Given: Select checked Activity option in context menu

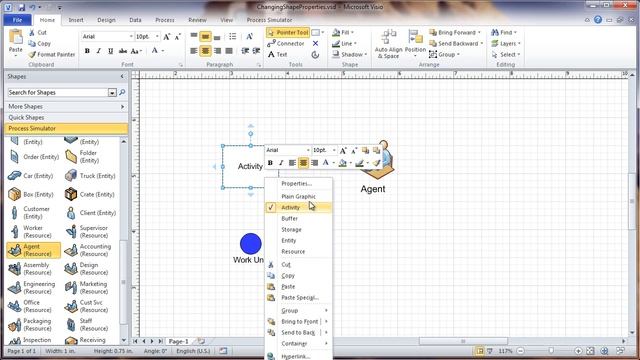Looking at the screenshot, I should tap(298, 207).
